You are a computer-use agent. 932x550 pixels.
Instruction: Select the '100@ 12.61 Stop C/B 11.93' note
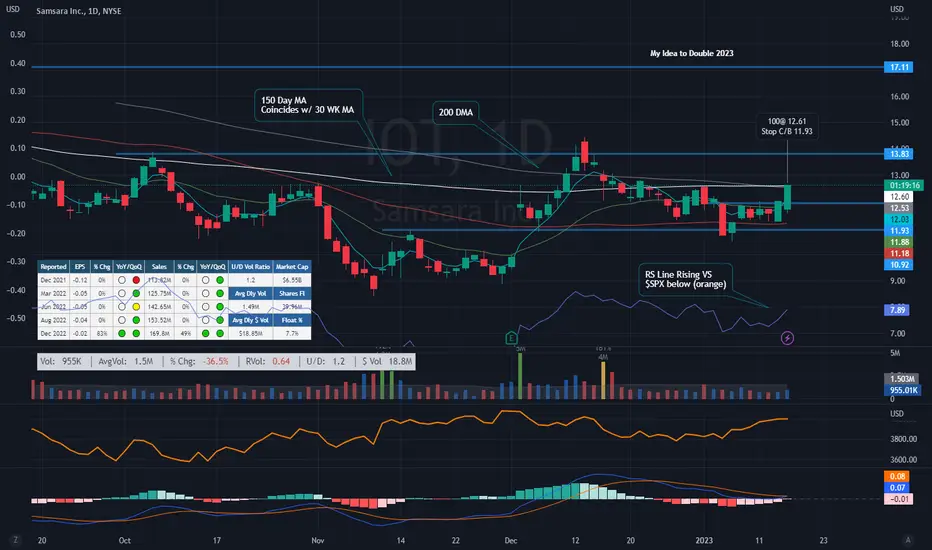pyautogui.click(x=787, y=126)
